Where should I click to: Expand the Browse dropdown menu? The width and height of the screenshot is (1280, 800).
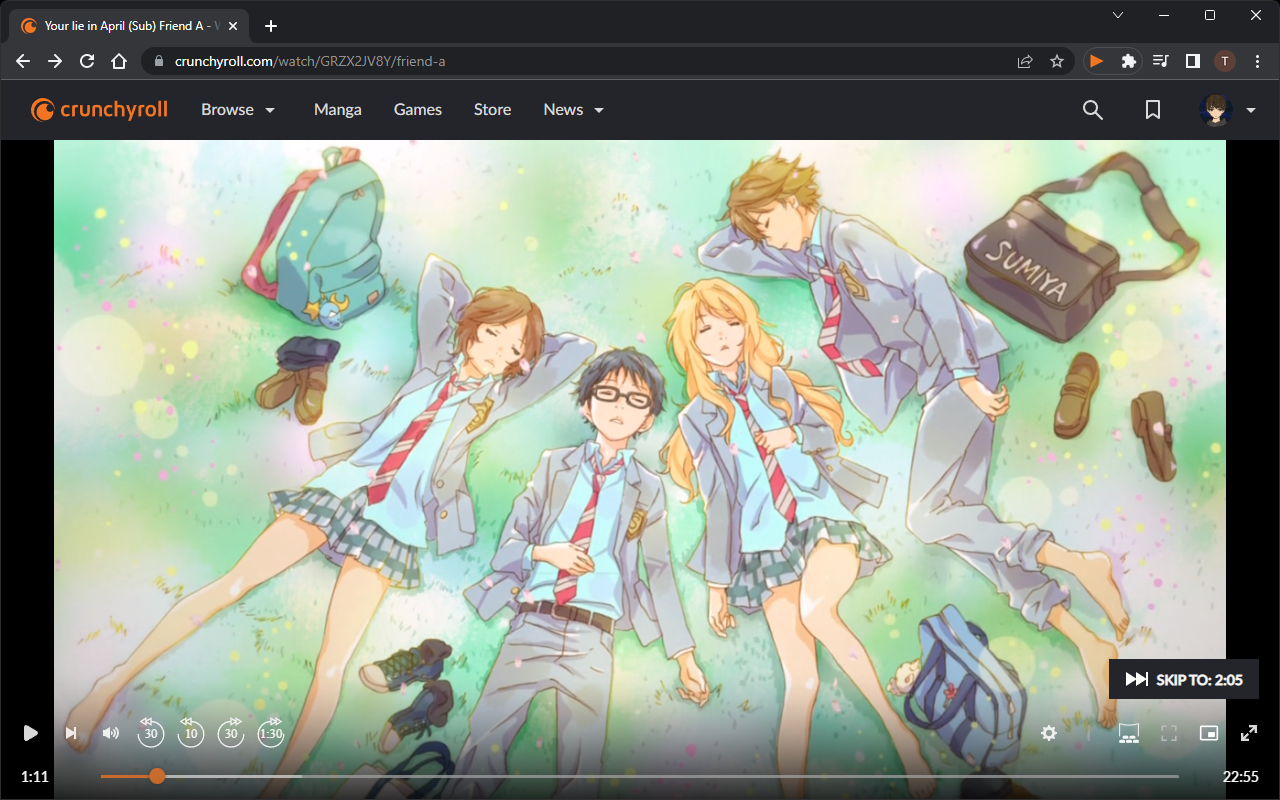coord(238,110)
